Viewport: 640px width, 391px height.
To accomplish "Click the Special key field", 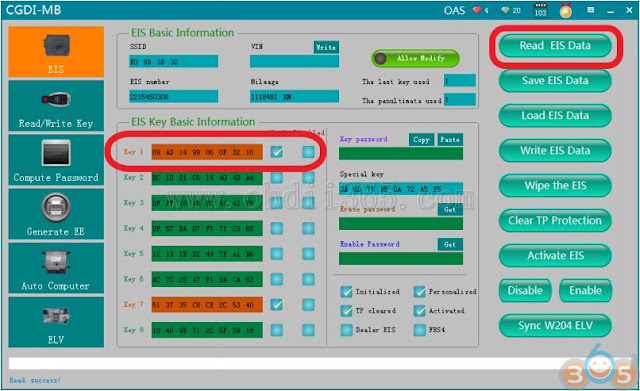I will pyautogui.click(x=401, y=189).
